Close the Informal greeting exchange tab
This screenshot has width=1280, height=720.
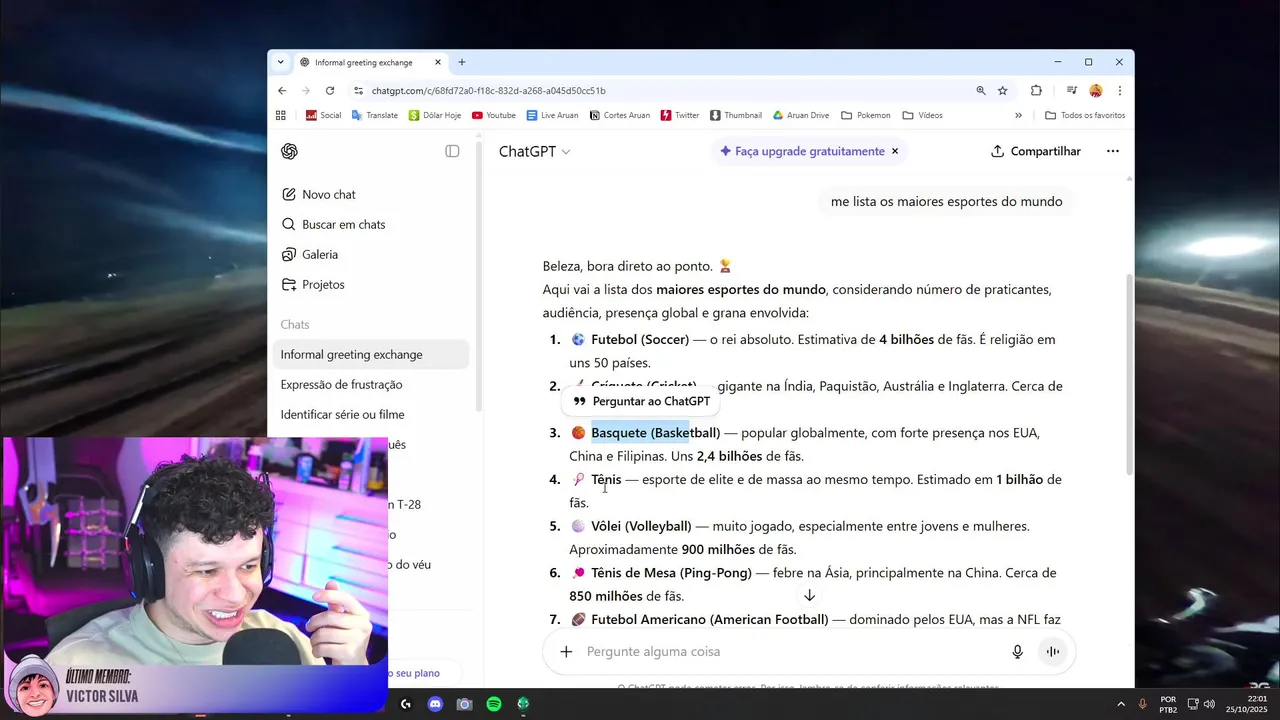tap(437, 62)
